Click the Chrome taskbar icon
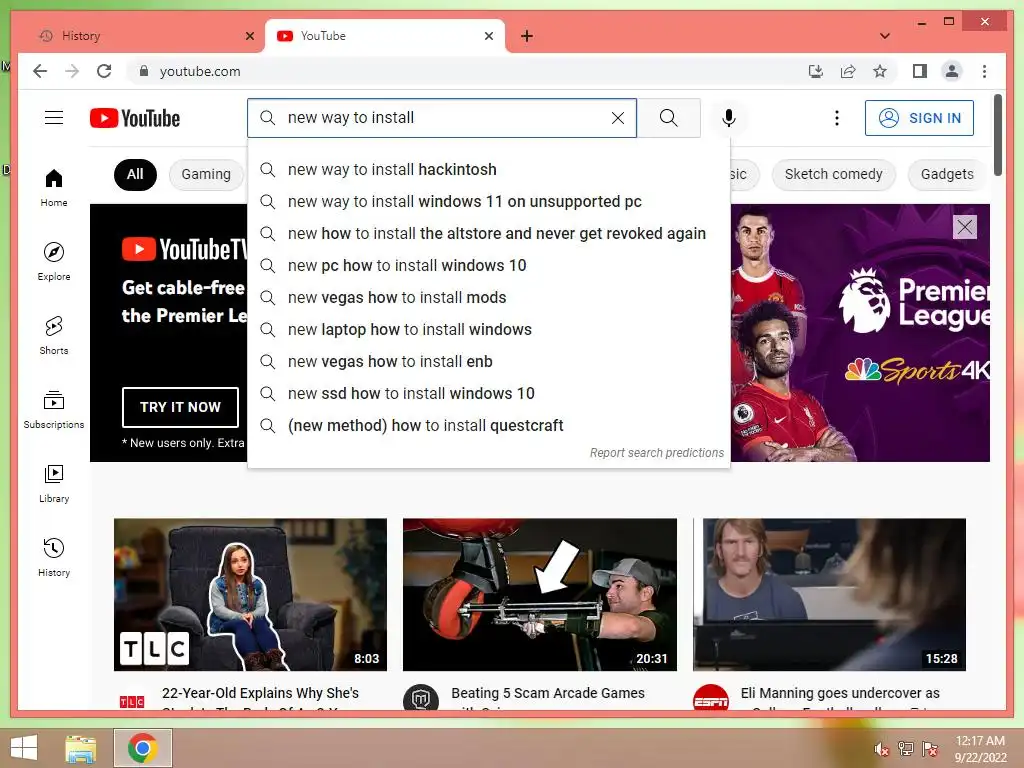The image size is (1024, 768). click(142, 748)
